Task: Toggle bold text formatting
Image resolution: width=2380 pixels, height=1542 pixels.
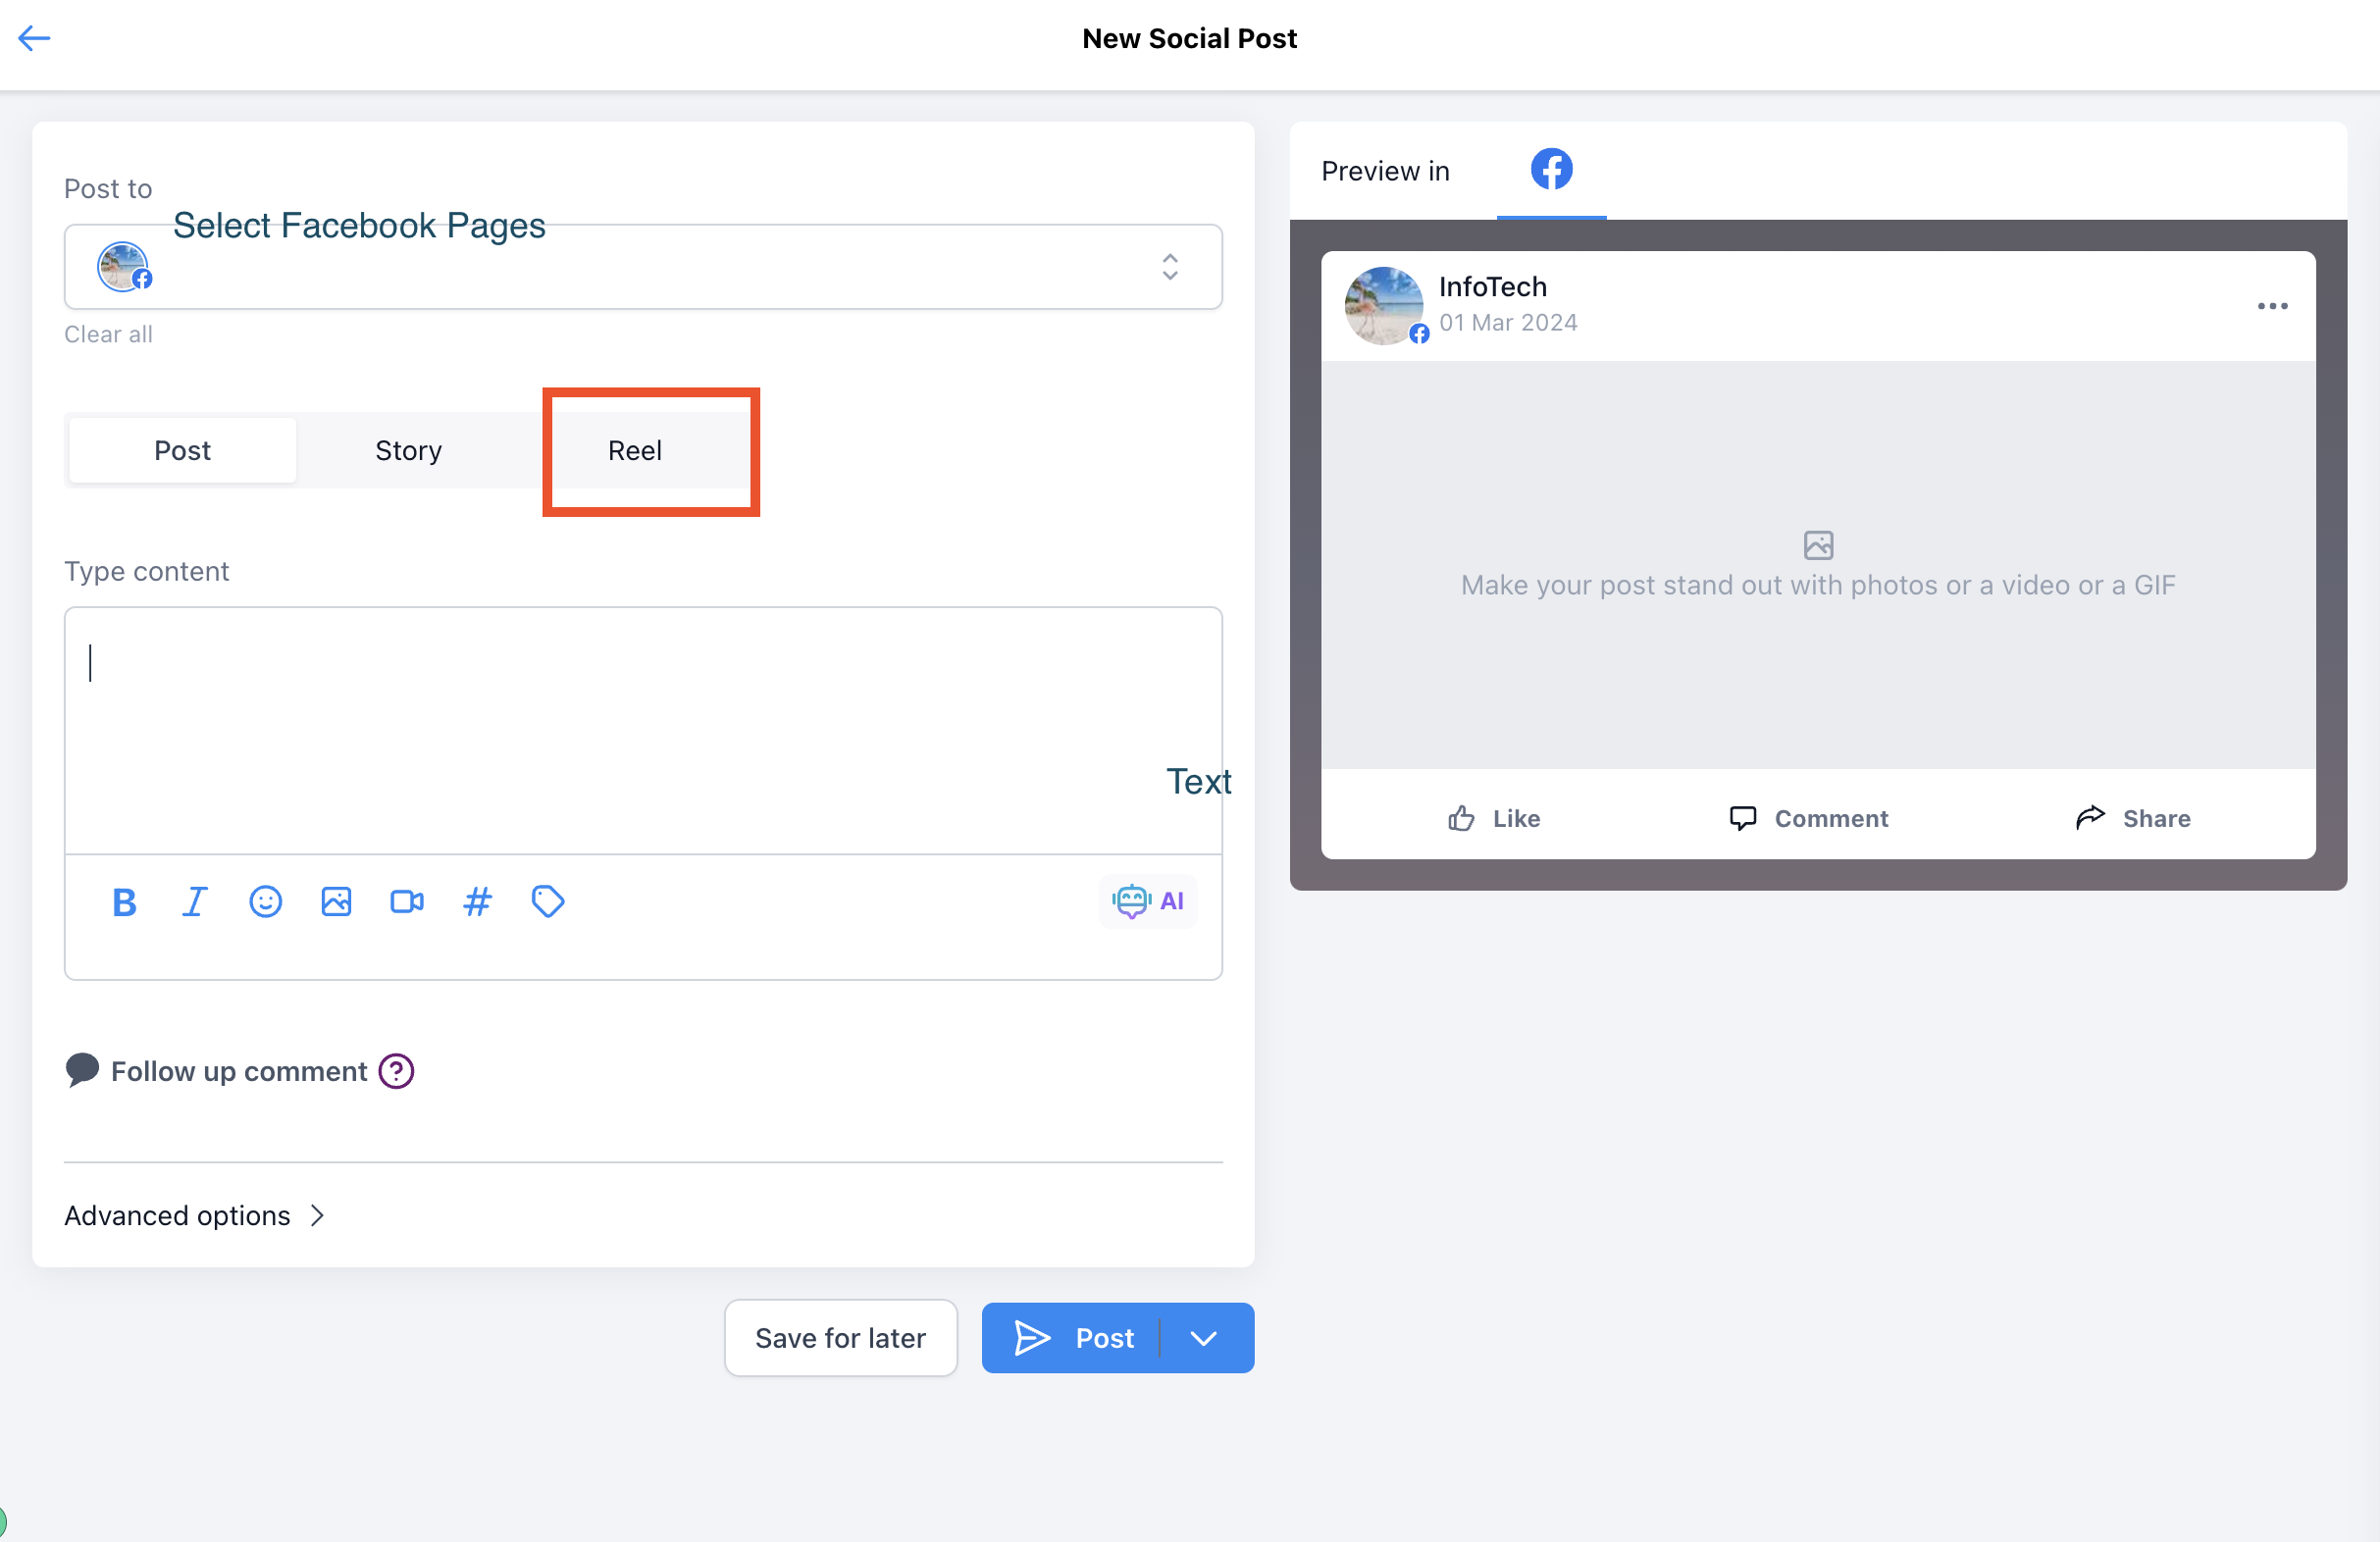Action: (124, 902)
